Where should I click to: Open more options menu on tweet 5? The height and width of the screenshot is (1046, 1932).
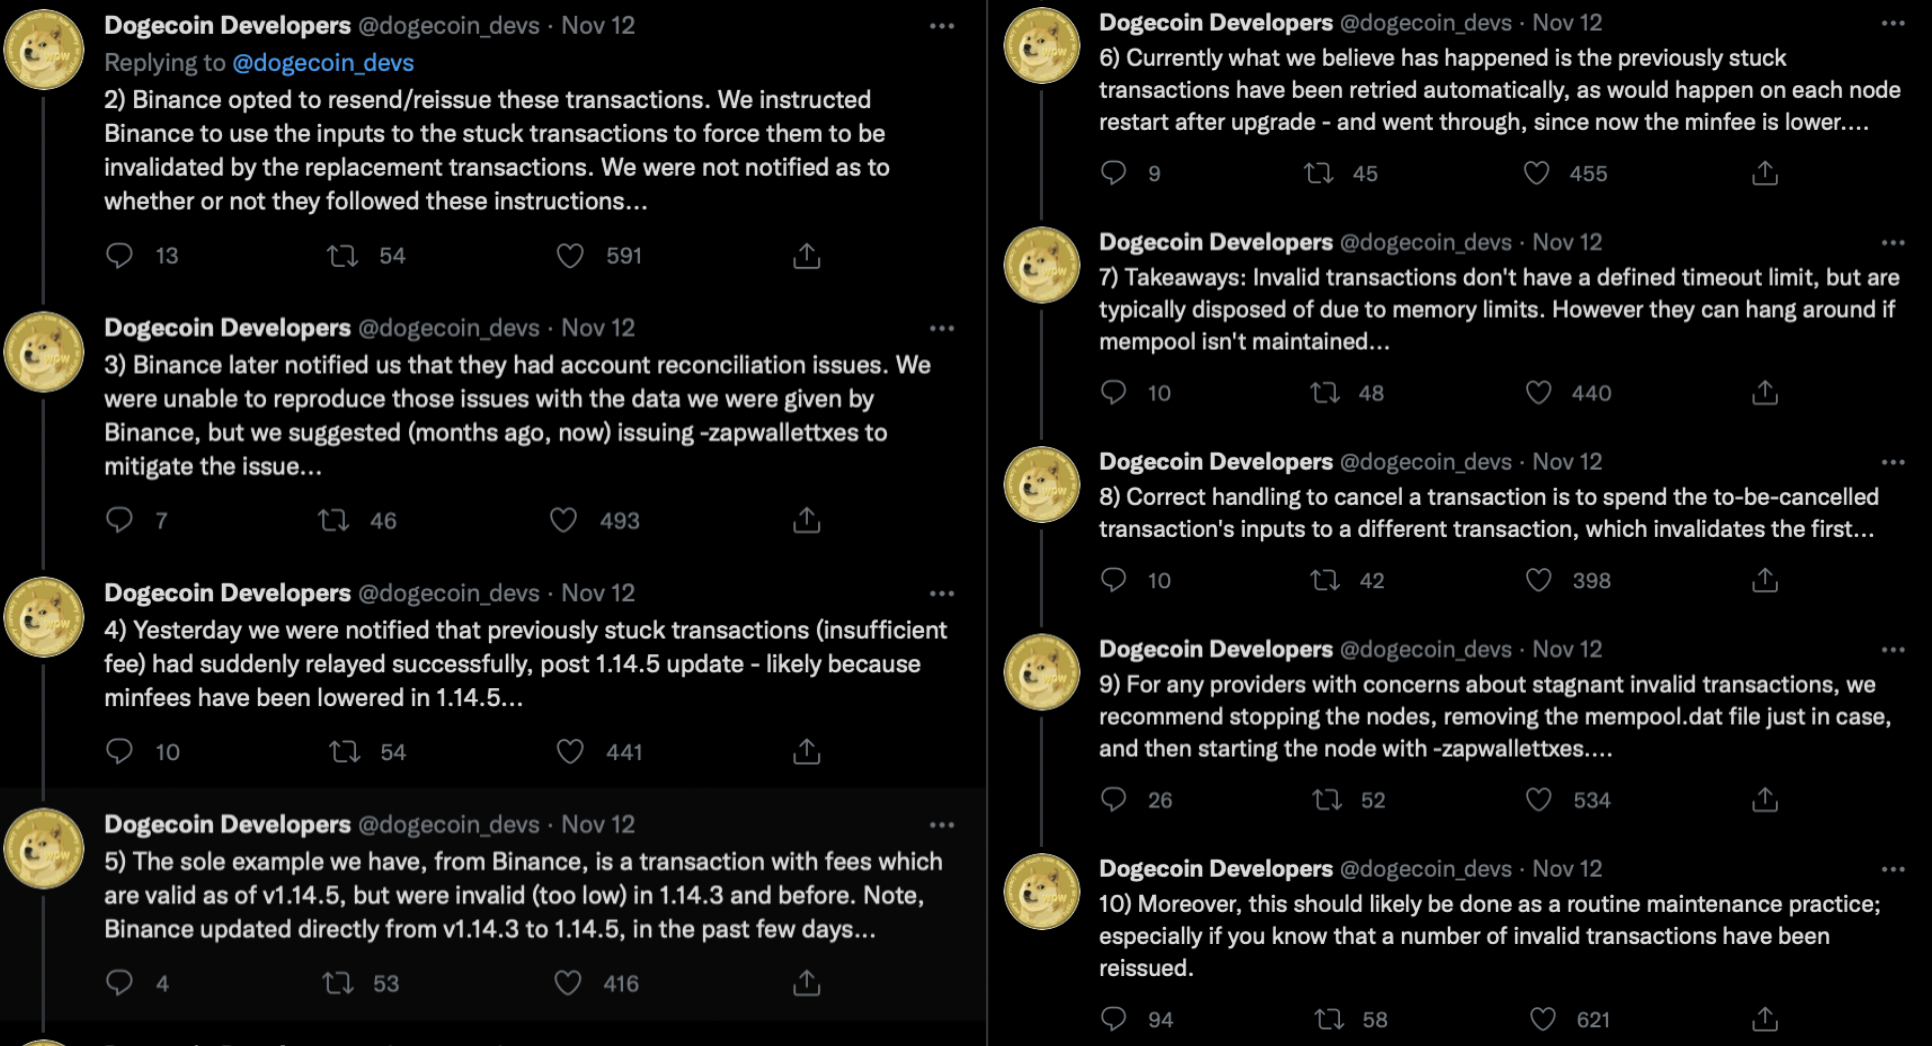(941, 825)
